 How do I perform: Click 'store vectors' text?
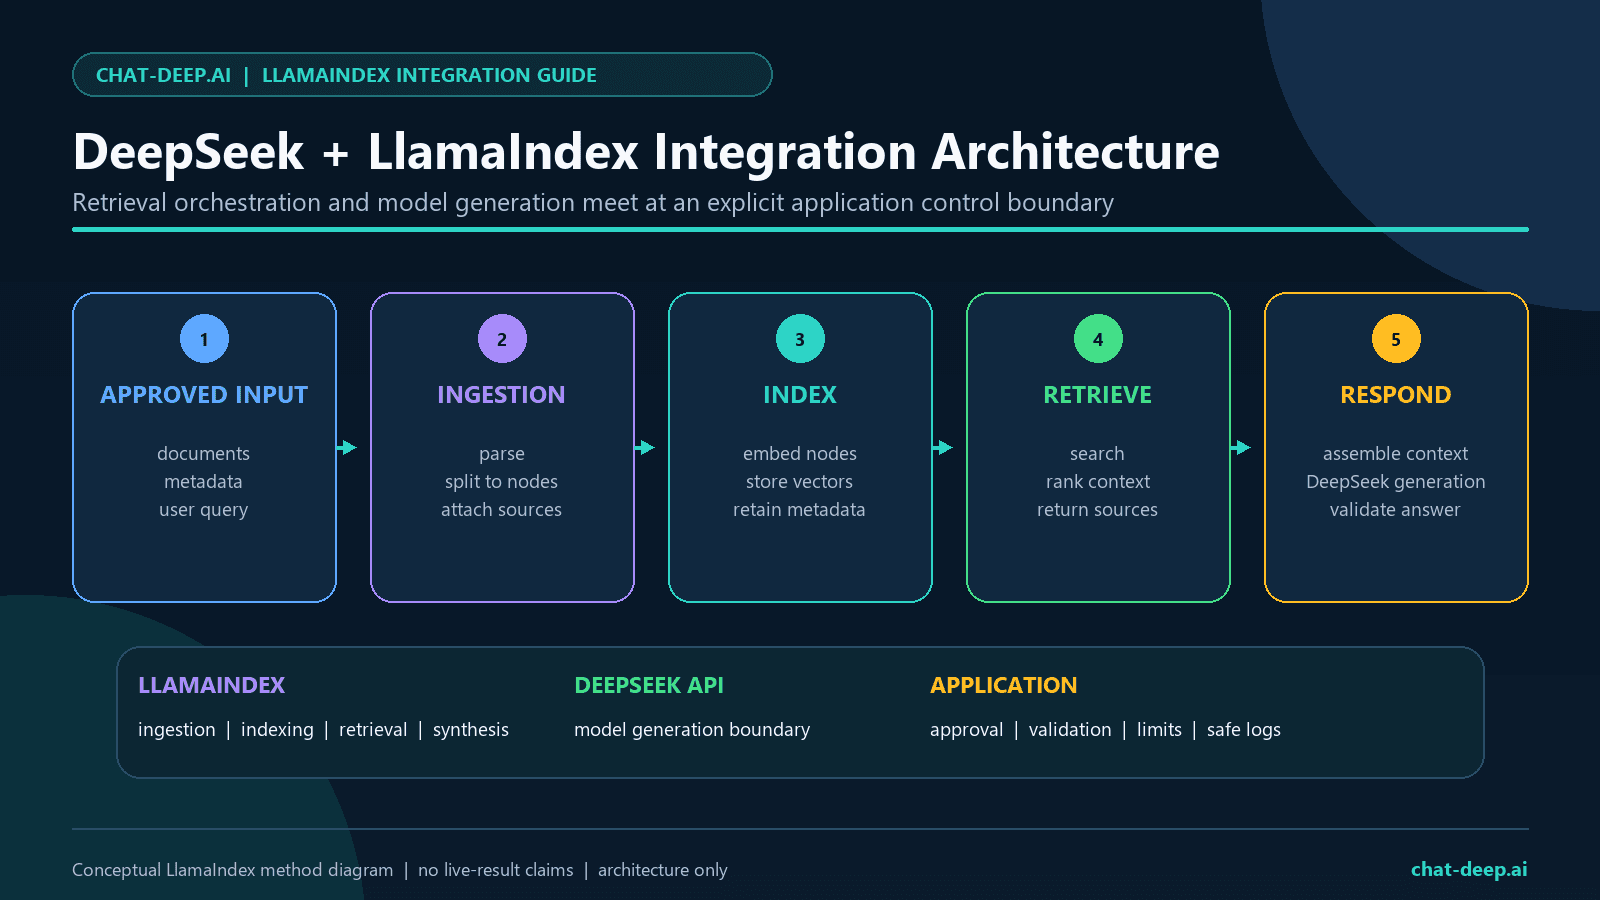[800, 482]
